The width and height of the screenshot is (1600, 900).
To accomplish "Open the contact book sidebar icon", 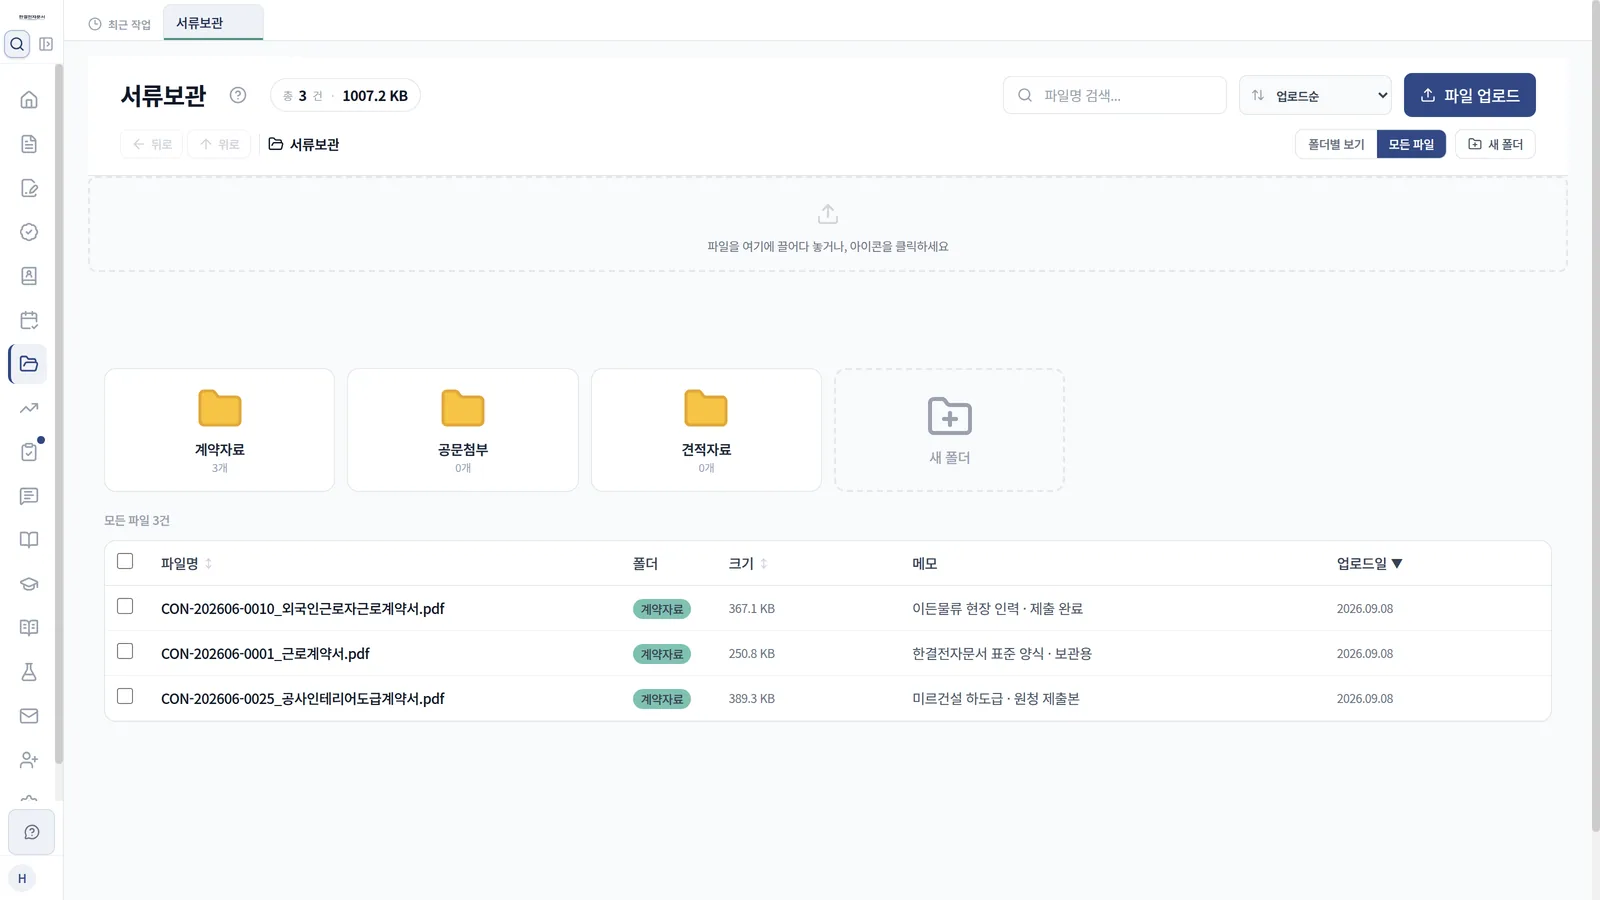I will point(29,276).
